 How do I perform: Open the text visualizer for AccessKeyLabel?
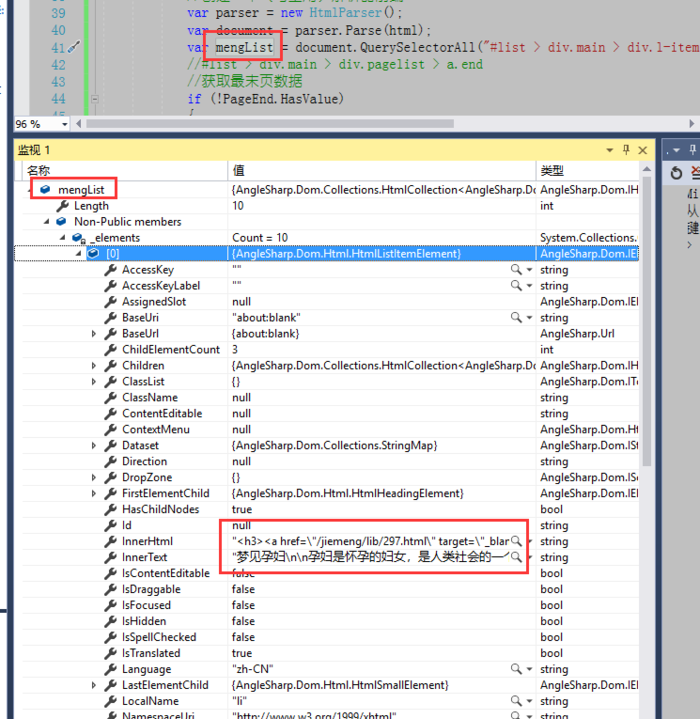tap(516, 286)
